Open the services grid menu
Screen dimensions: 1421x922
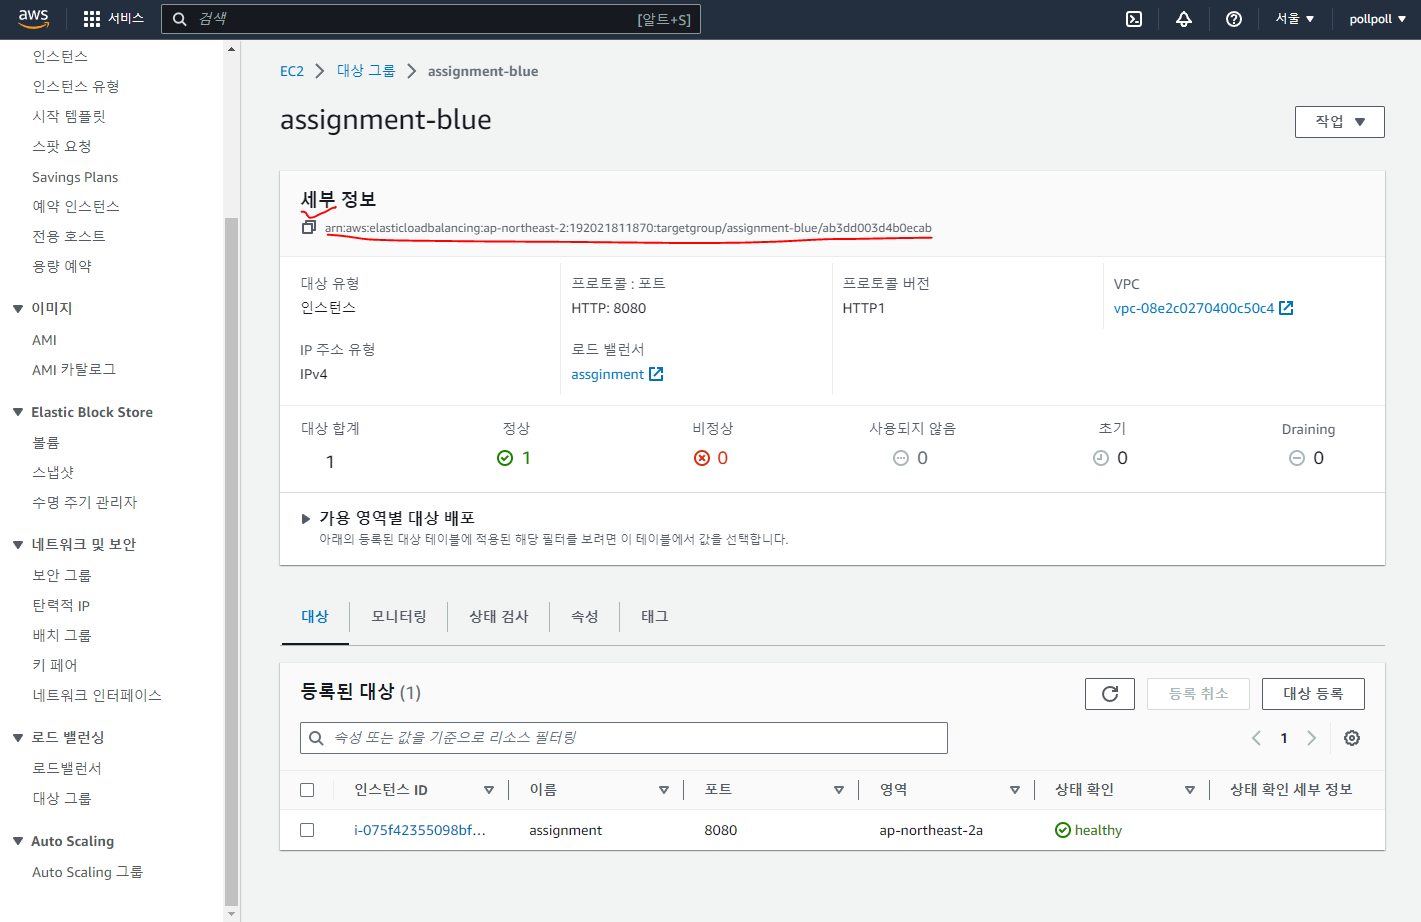click(x=113, y=19)
